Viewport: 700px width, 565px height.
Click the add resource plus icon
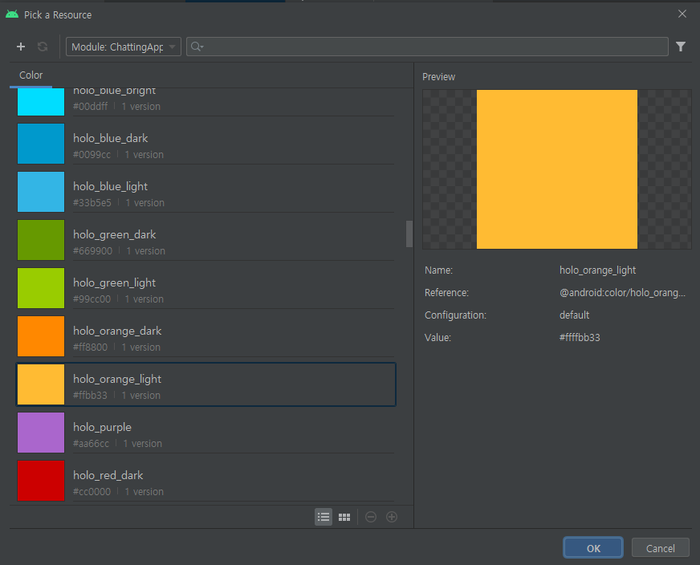(21, 46)
